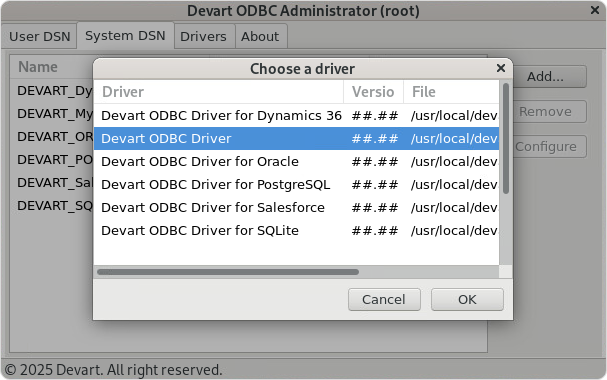Cancel the driver selection dialog
The image size is (607, 380).
point(384,299)
